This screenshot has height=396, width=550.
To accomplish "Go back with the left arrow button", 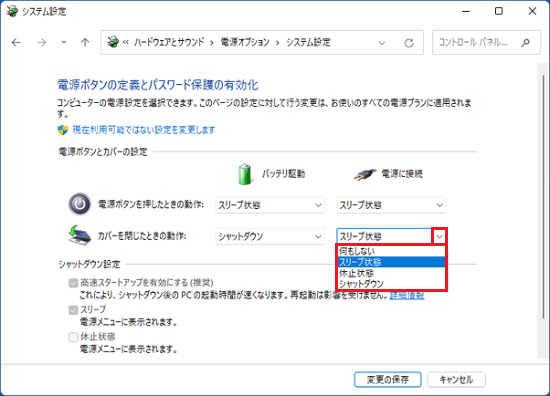I will 16,43.
